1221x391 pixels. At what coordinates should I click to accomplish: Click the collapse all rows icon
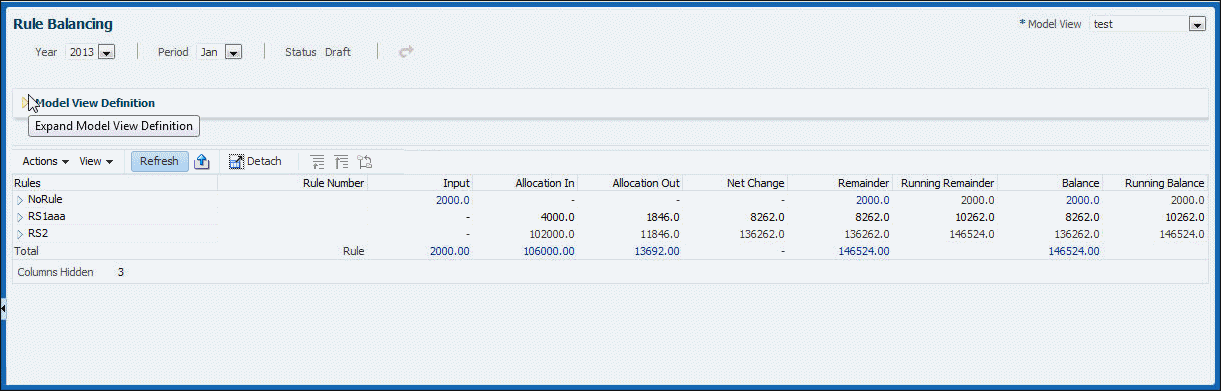click(x=341, y=161)
